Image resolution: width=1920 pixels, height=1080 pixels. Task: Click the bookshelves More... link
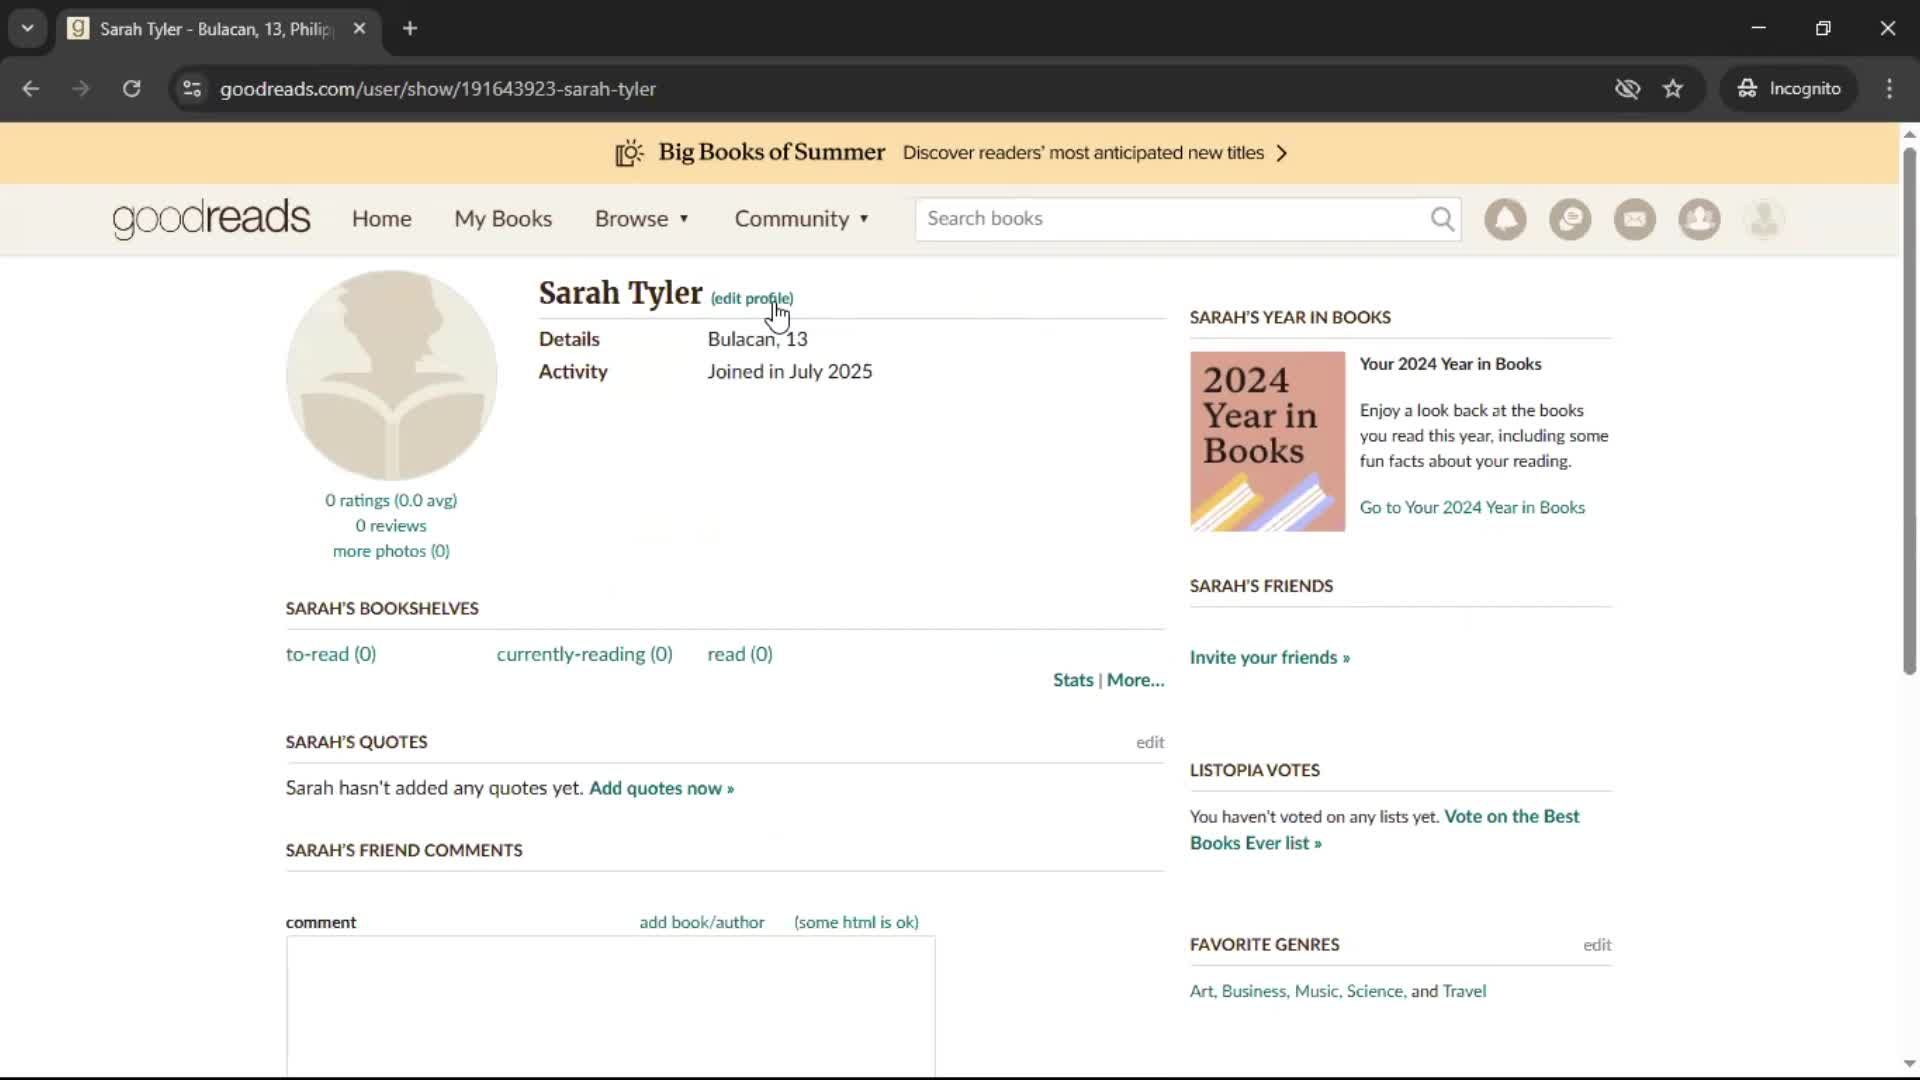point(1135,680)
